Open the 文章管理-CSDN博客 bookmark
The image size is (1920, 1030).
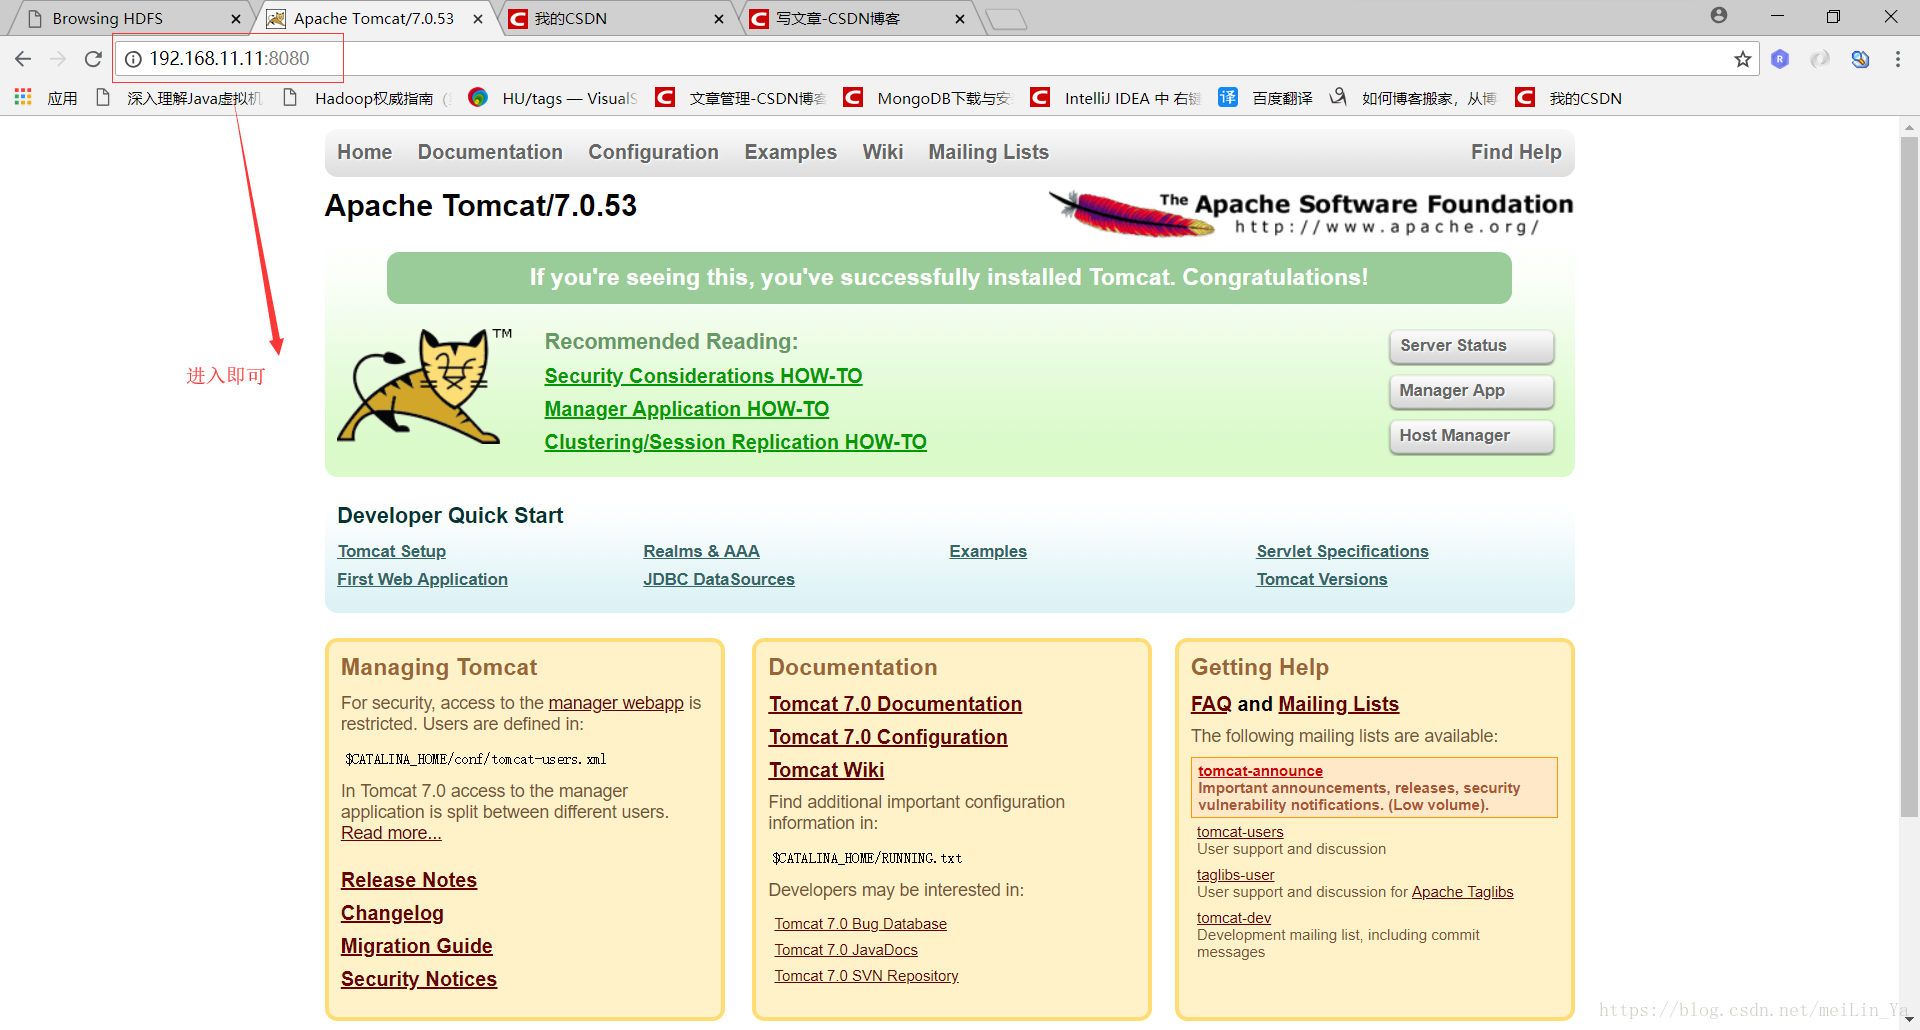pos(740,98)
